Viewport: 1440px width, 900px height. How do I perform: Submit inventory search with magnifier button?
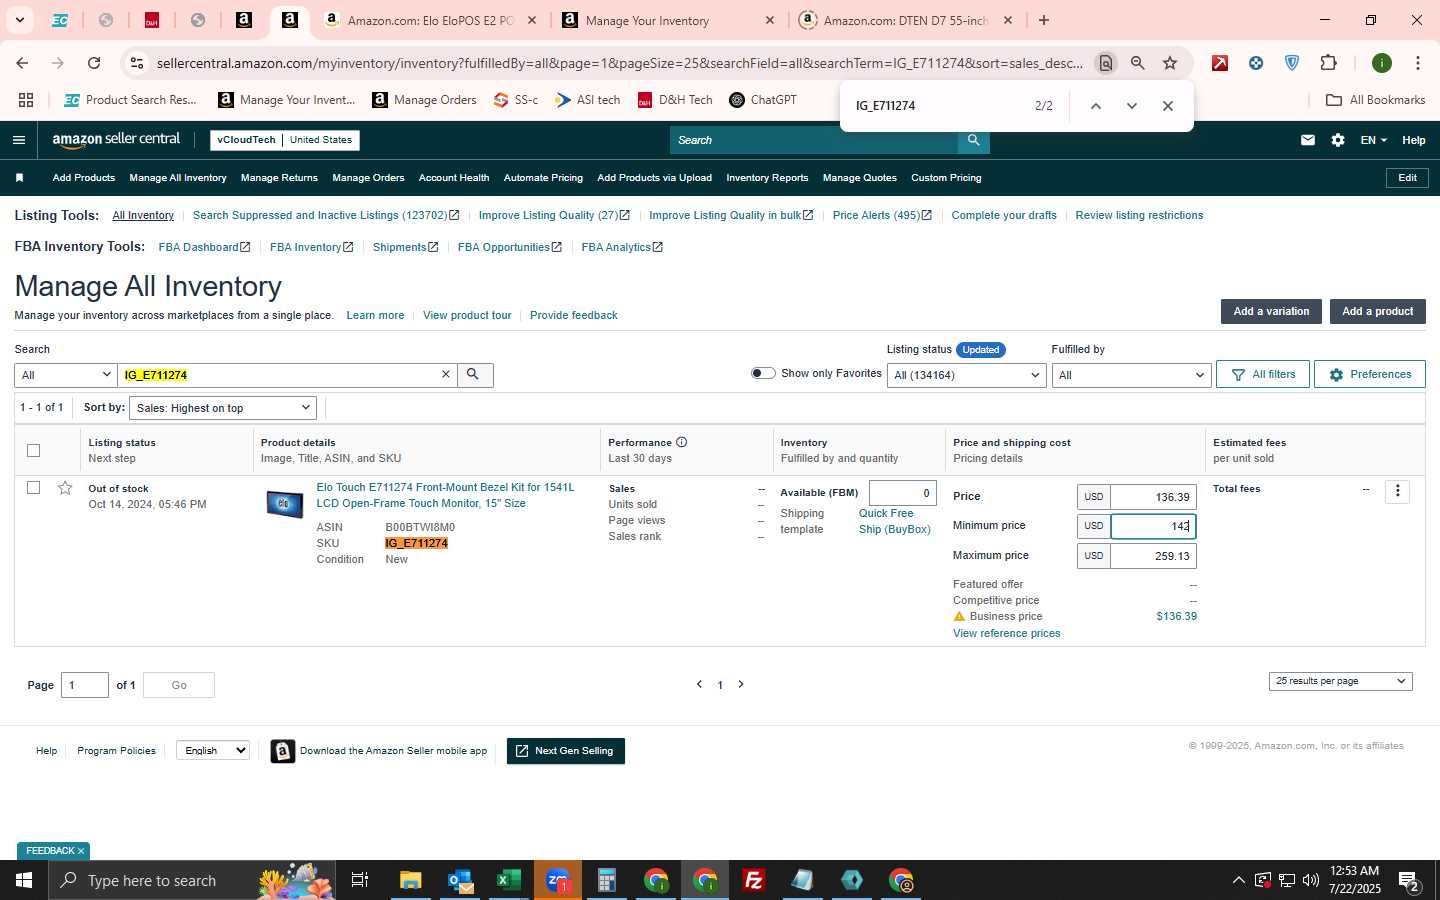pos(475,375)
